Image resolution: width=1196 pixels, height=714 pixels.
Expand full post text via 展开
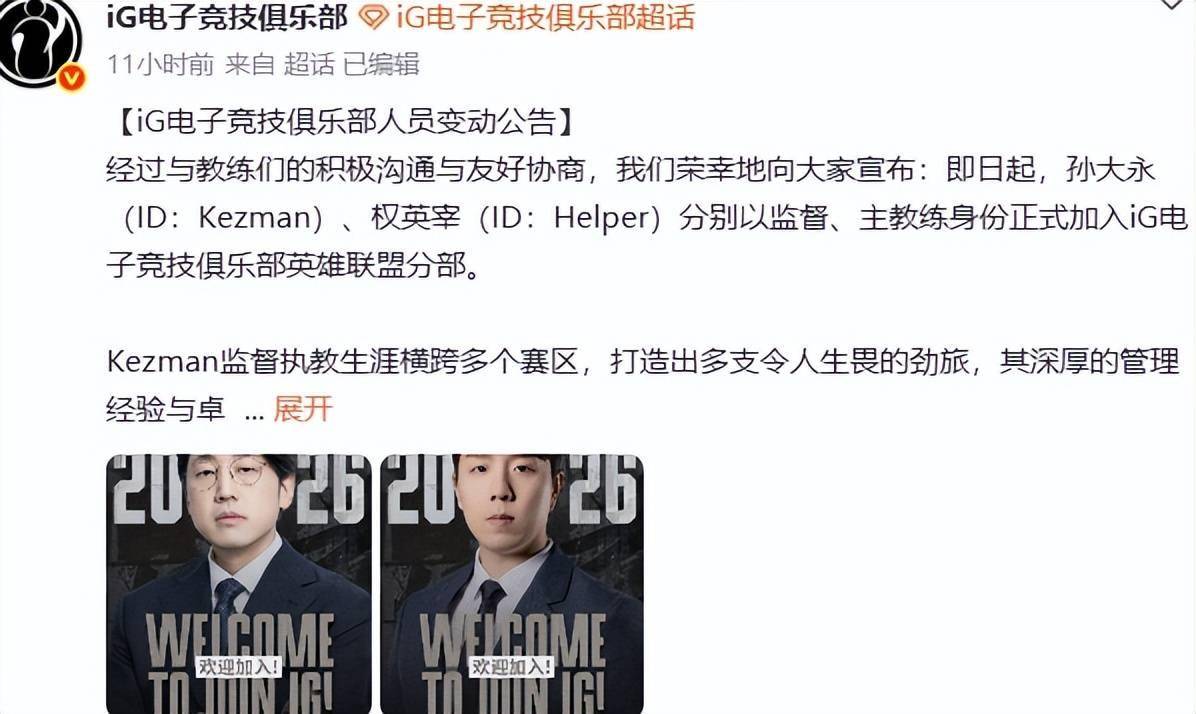click(303, 410)
